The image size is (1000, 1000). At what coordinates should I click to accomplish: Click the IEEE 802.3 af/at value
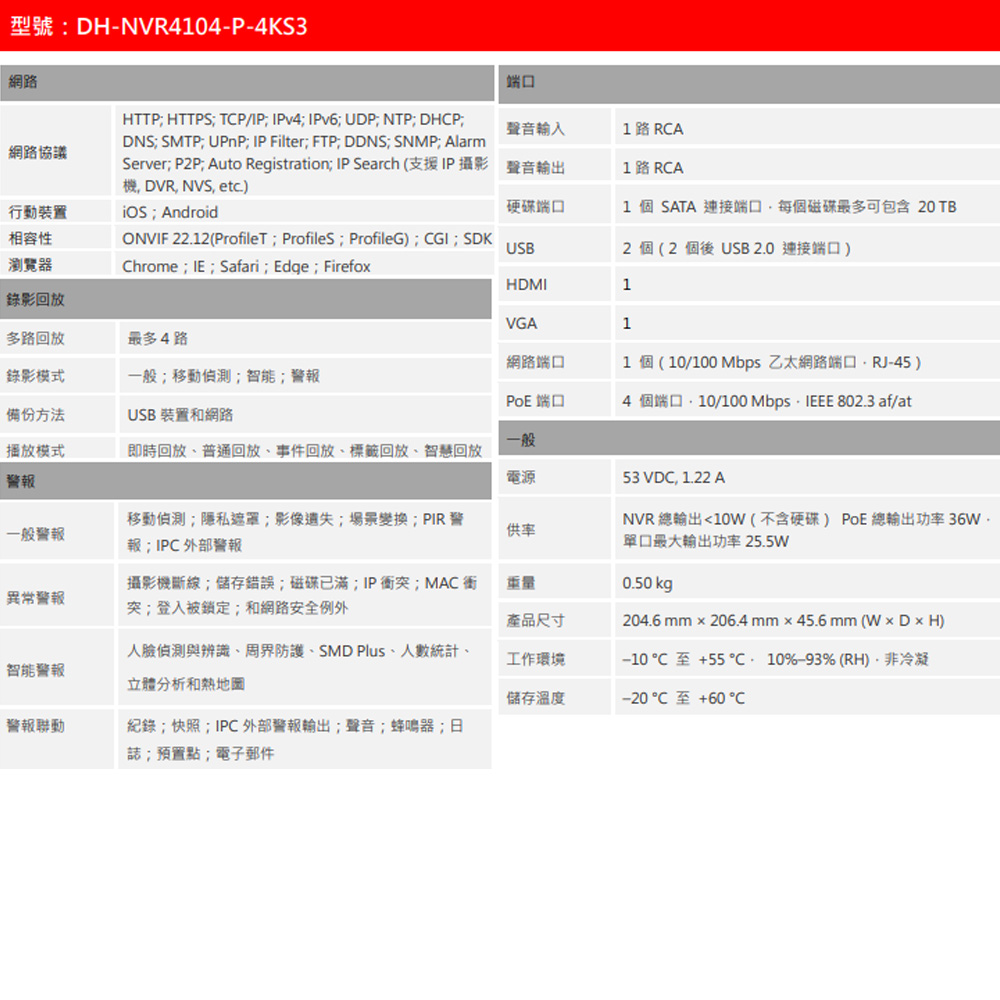pyautogui.click(x=767, y=401)
